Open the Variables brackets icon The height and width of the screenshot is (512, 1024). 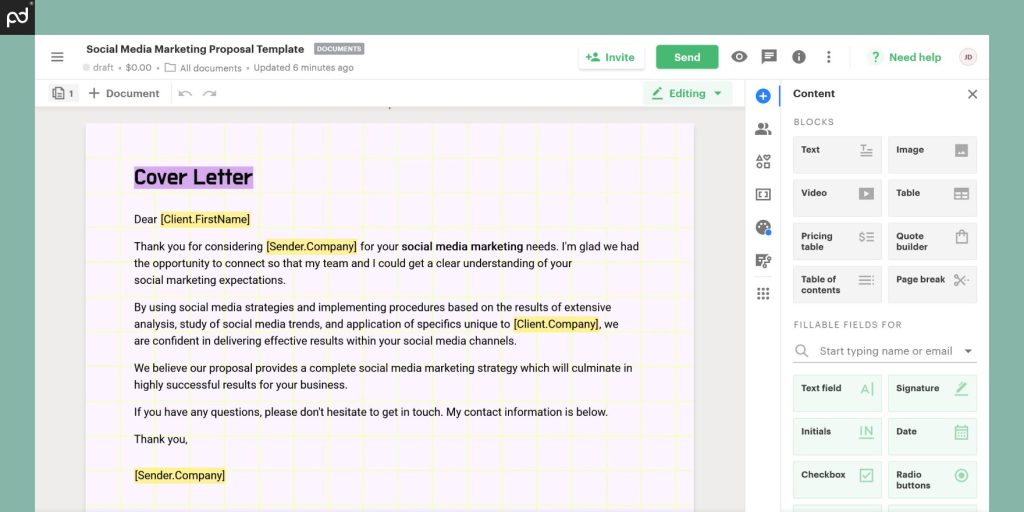coord(763,194)
